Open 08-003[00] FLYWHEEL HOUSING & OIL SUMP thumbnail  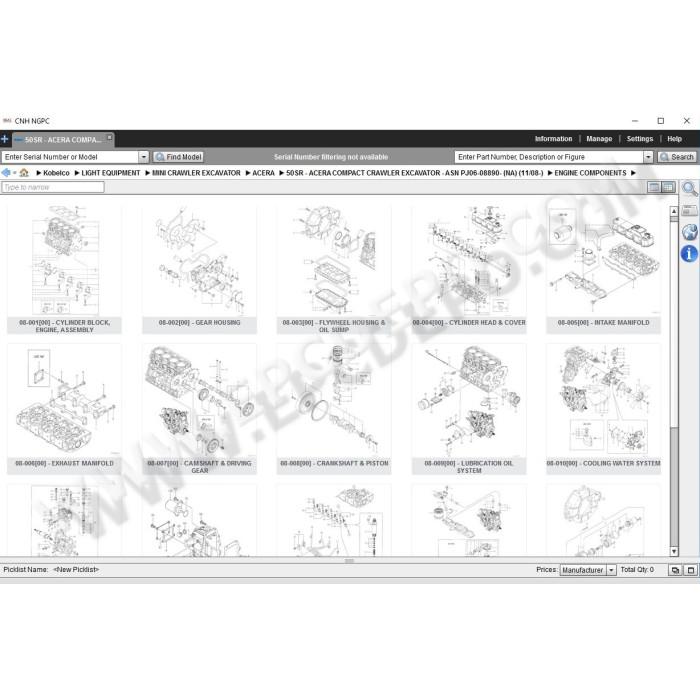click(x=334, y=269)
